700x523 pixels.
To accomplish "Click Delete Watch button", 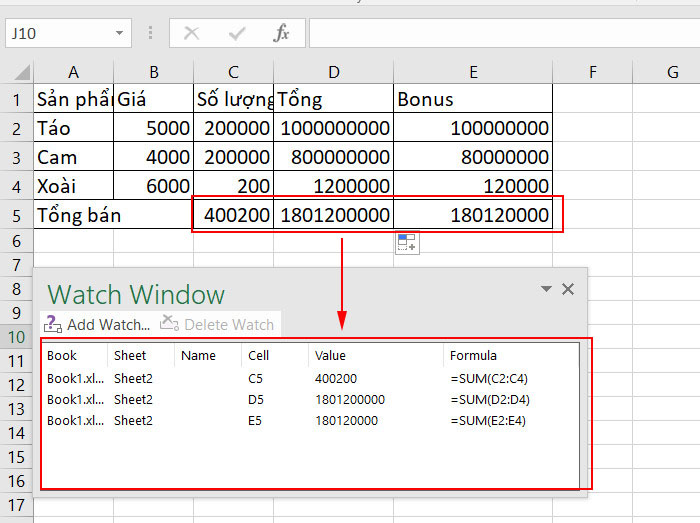I will click(217, 324).
